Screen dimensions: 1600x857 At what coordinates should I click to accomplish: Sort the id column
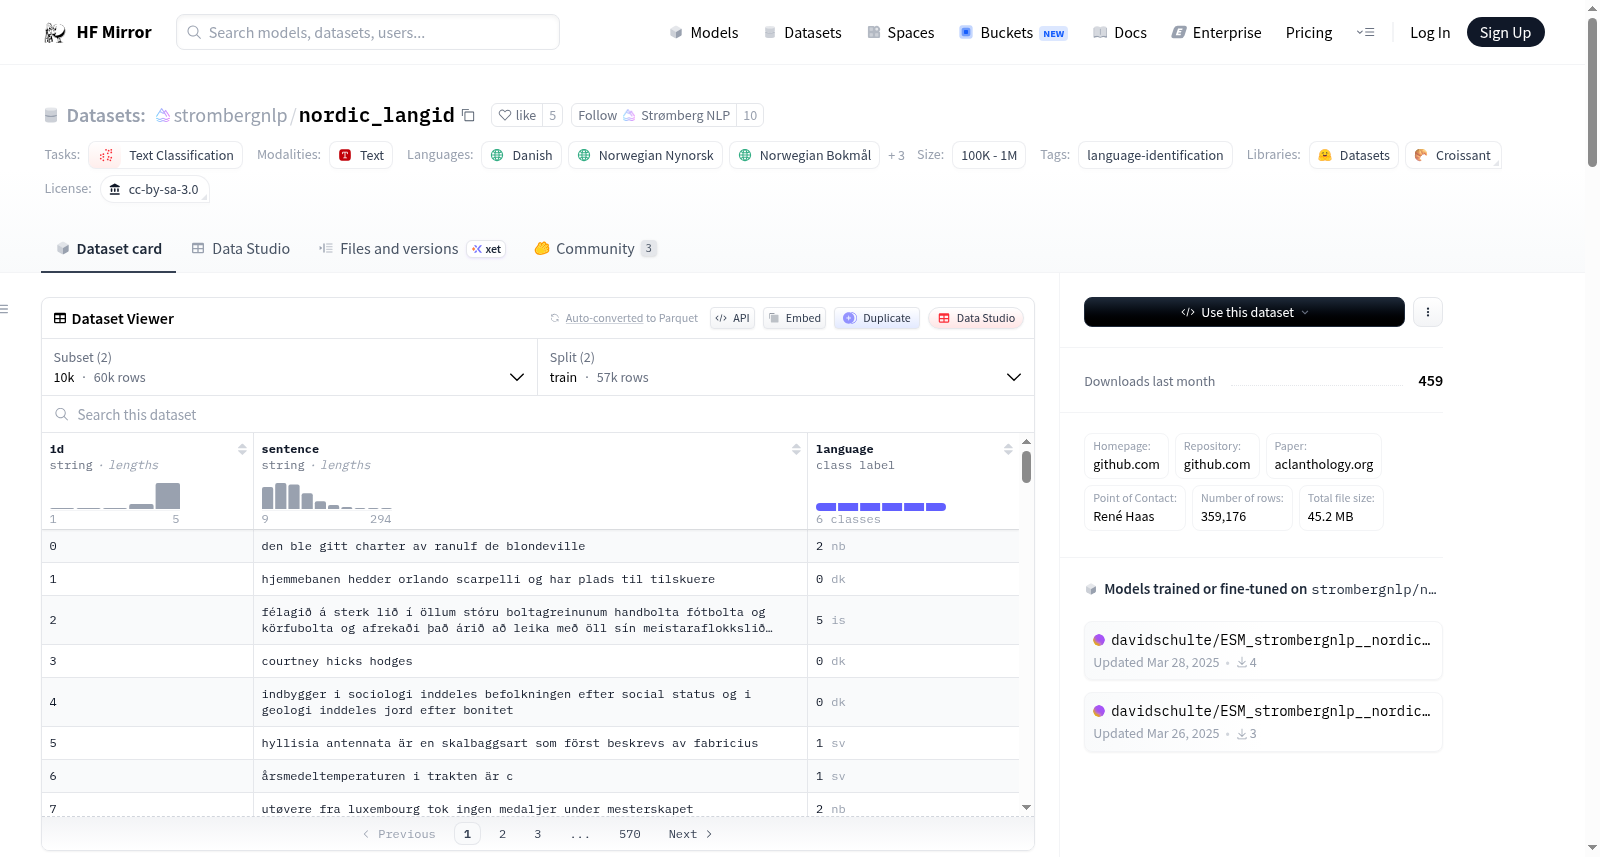242,449
